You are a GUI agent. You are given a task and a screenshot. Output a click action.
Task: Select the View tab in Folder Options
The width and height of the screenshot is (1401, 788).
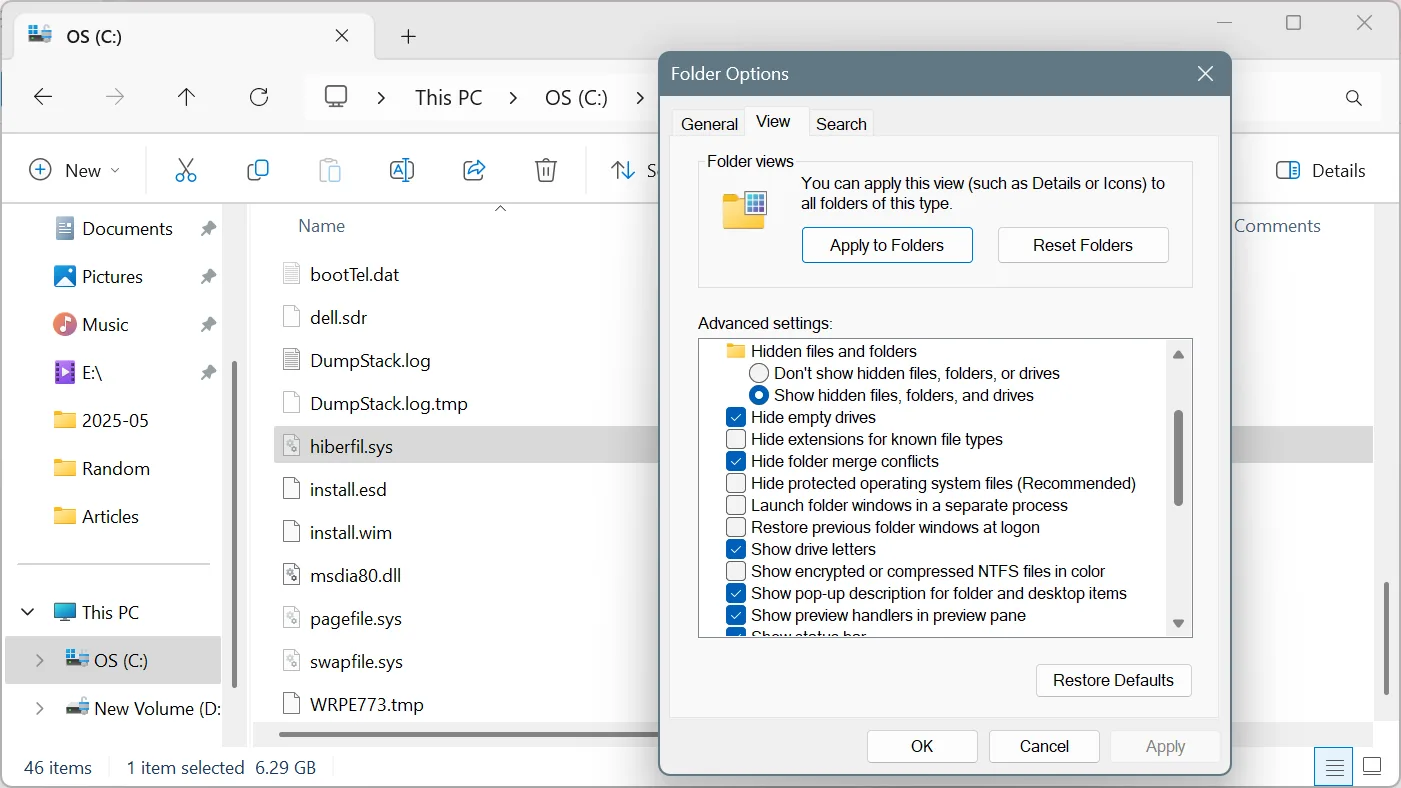[773, 121]
